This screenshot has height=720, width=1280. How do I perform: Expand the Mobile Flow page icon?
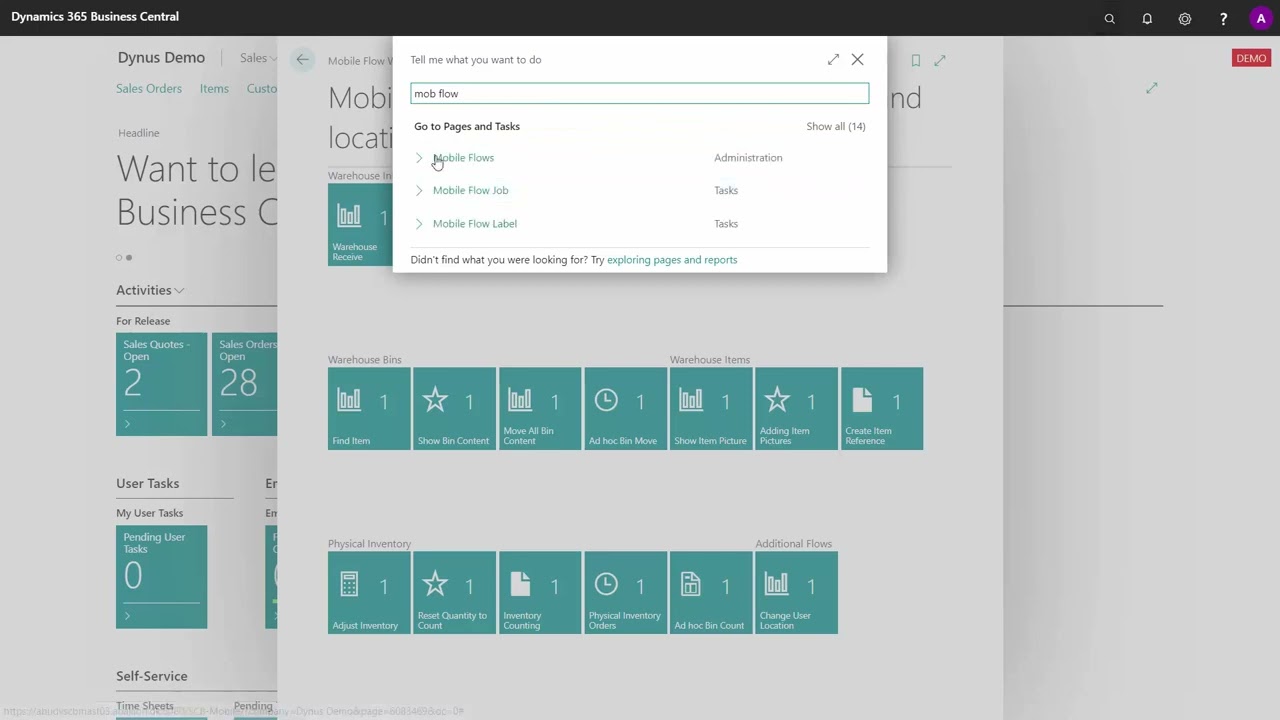940,60
